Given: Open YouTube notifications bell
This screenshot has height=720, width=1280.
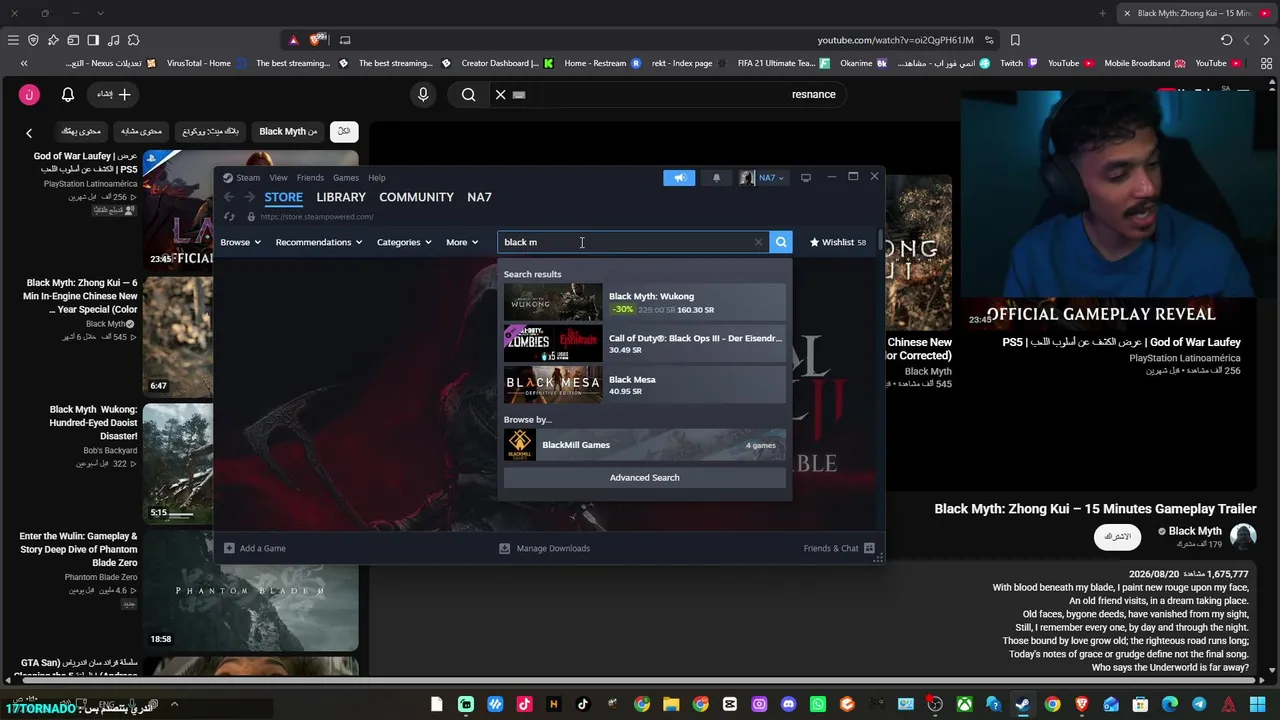Looking at the screenshot, I should pos(68,94).
